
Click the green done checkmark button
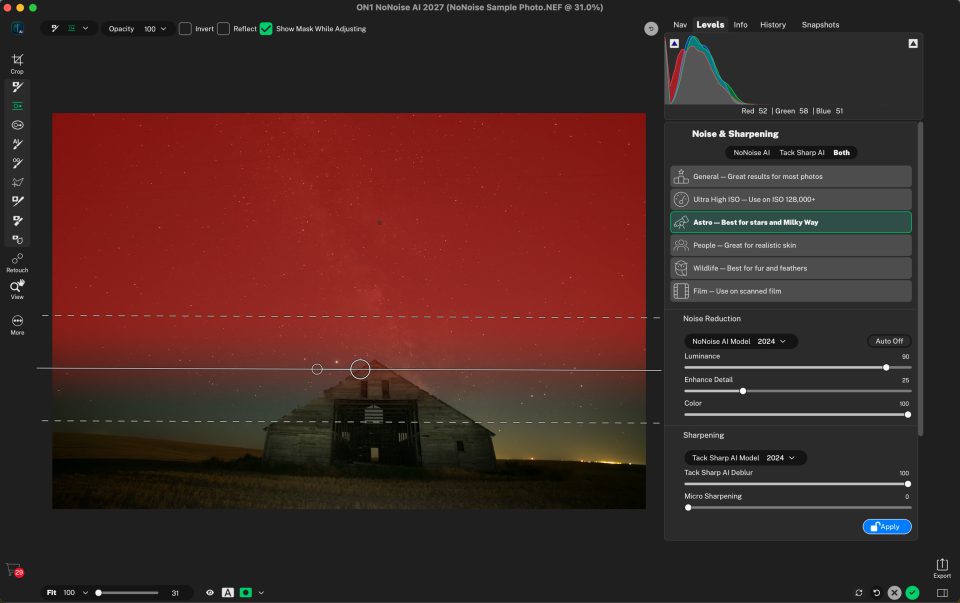[912, 593]
